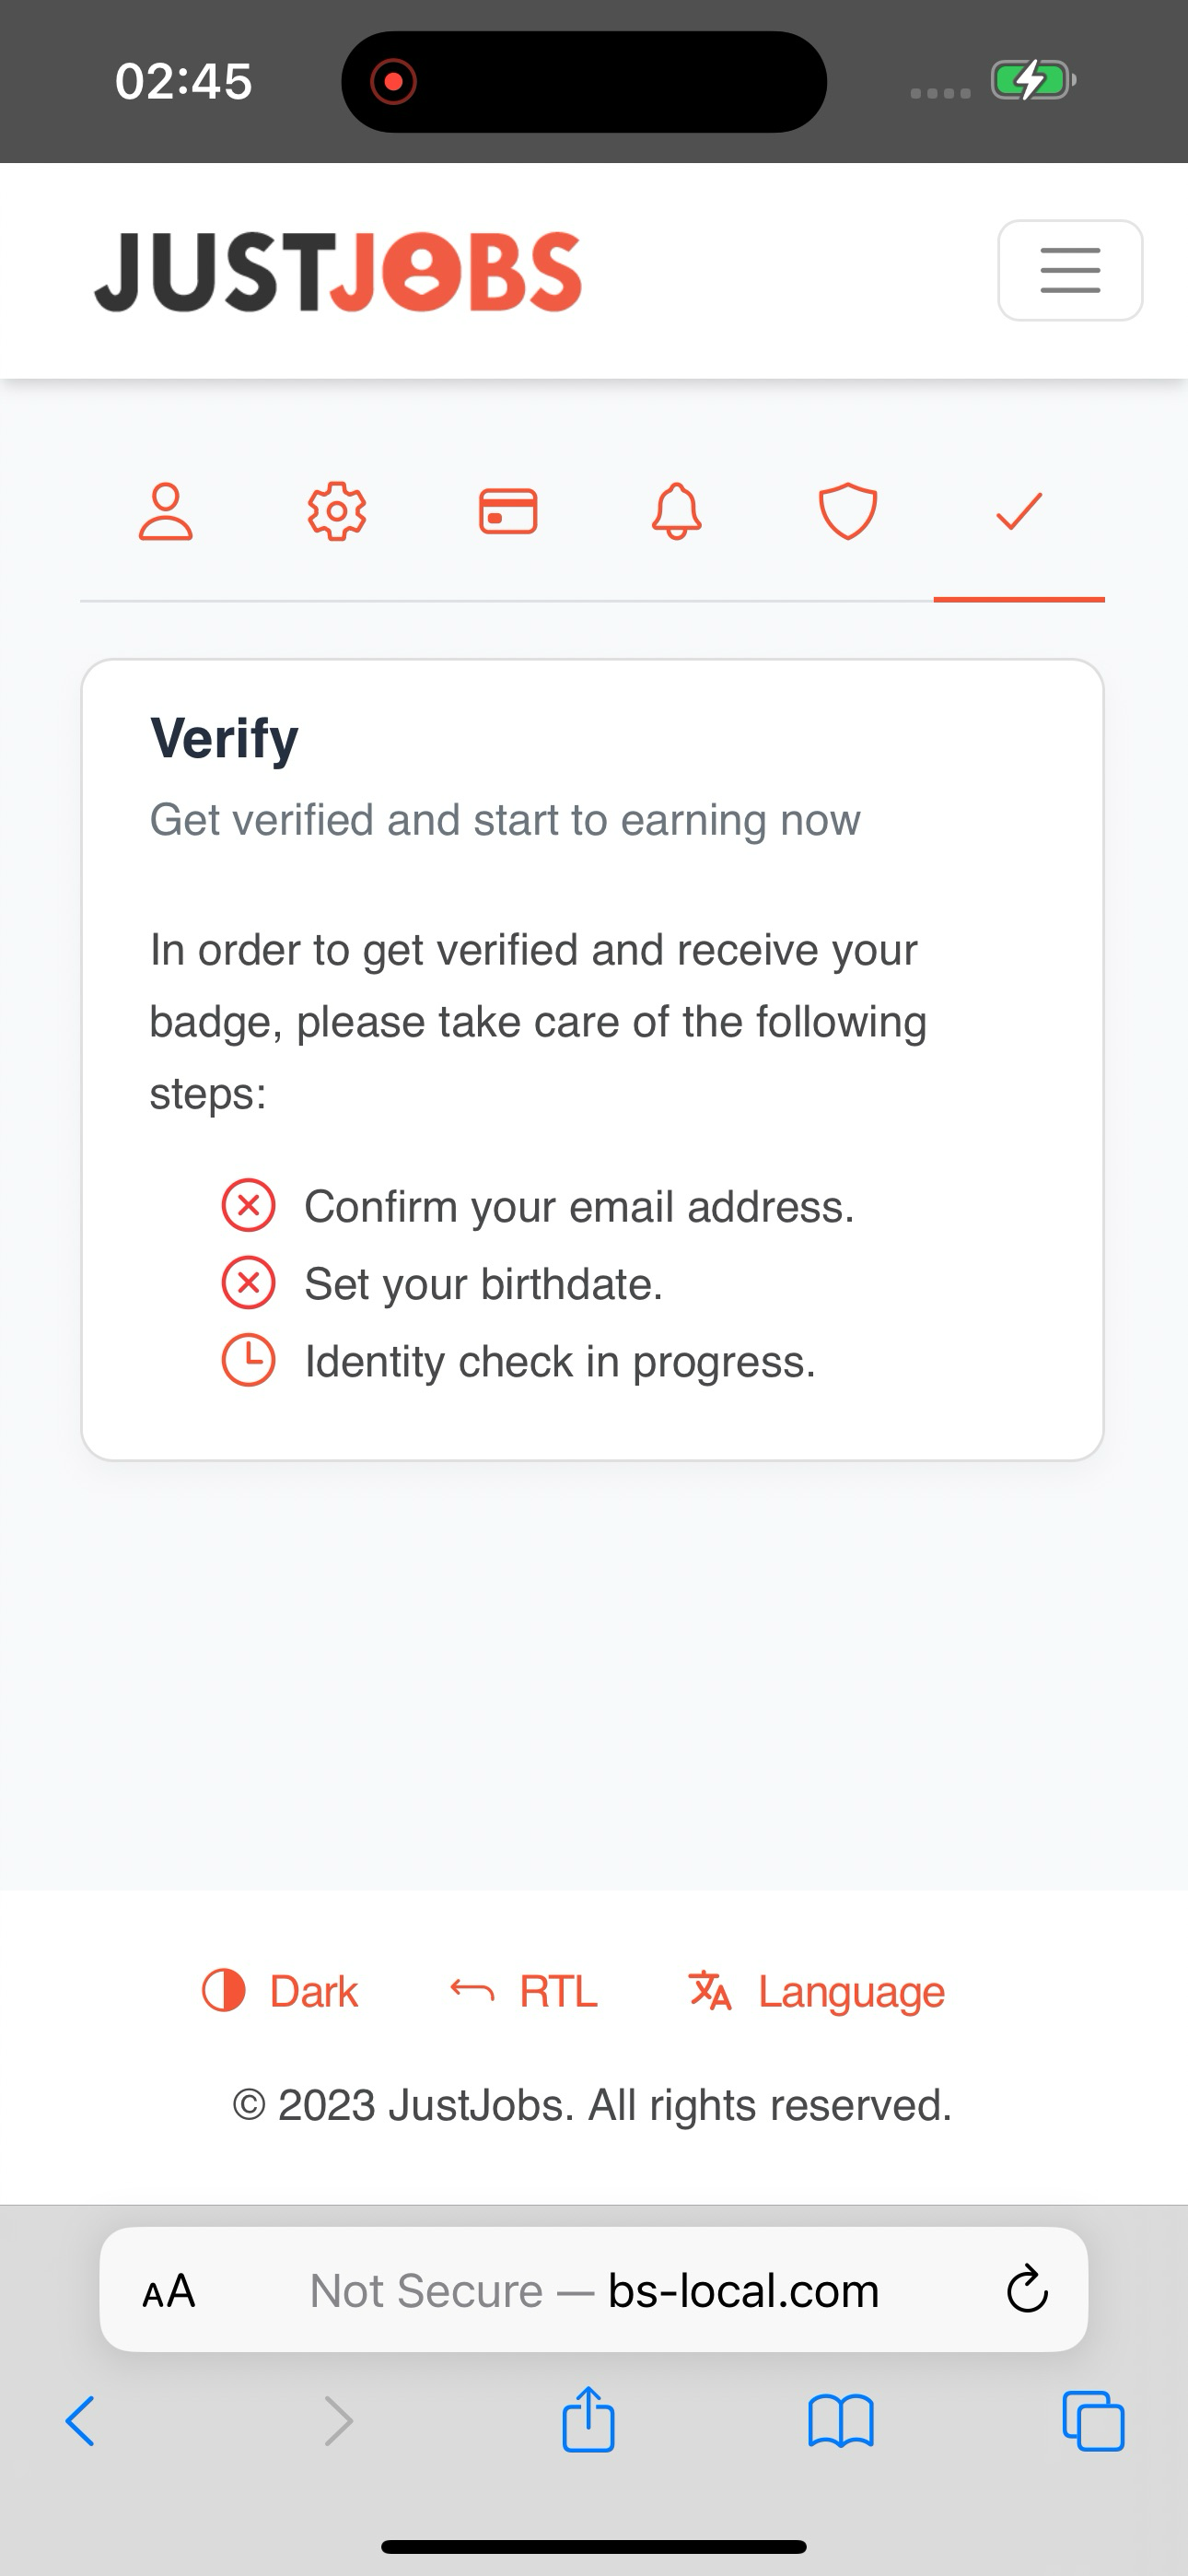Open the Safari share sheet

pos(588,2420)
